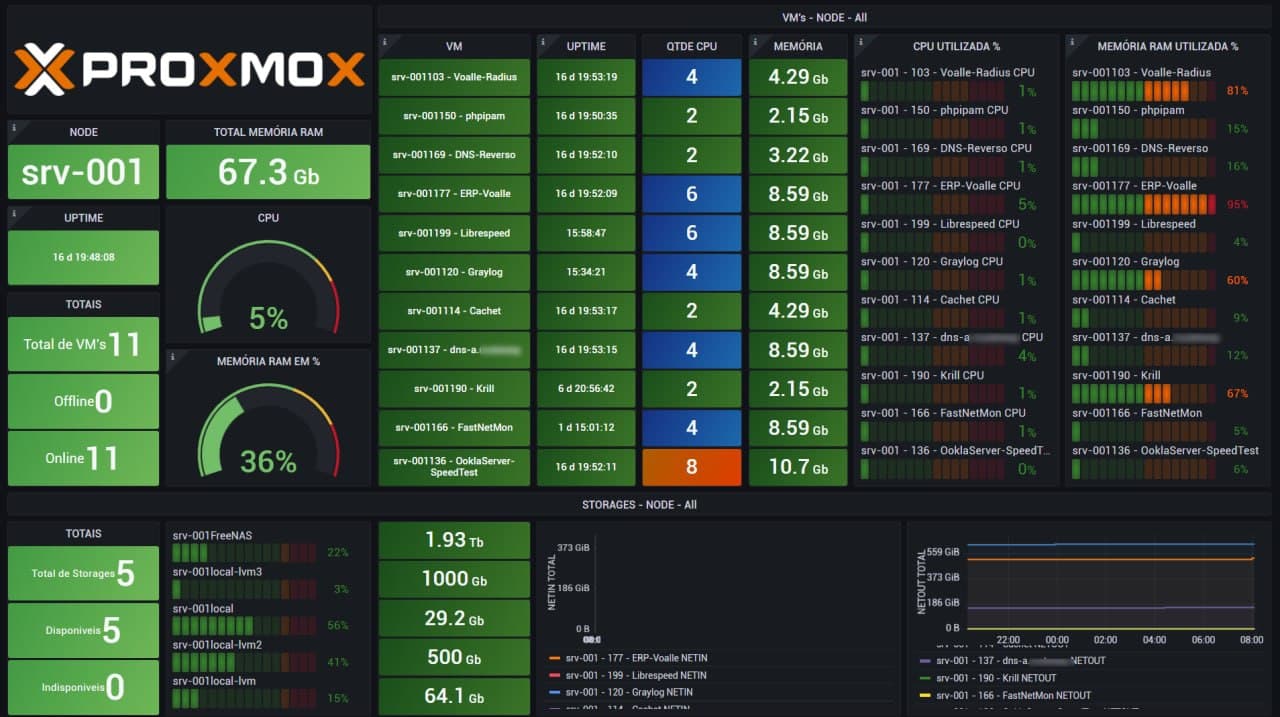Open the TOTAL MEMÓRIA RAM panel title menu
This screenshot has height=717, width=1280.
(268, 132)
